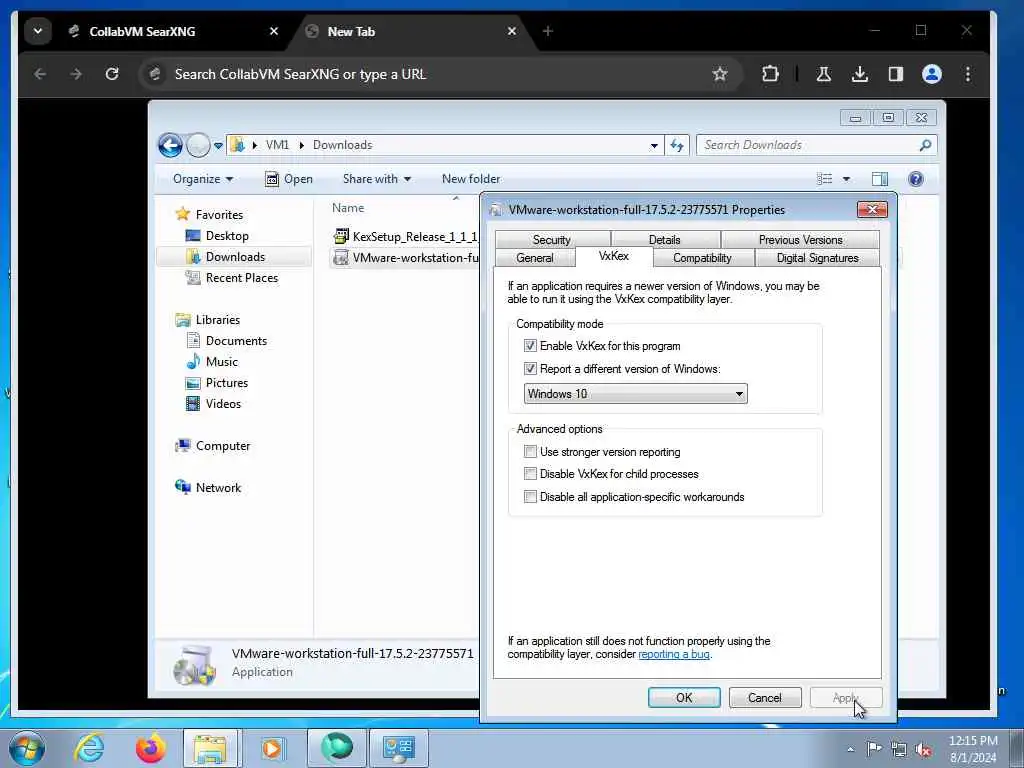
Task: Enable Use stronger version reporting
Action: coord(530,452)
